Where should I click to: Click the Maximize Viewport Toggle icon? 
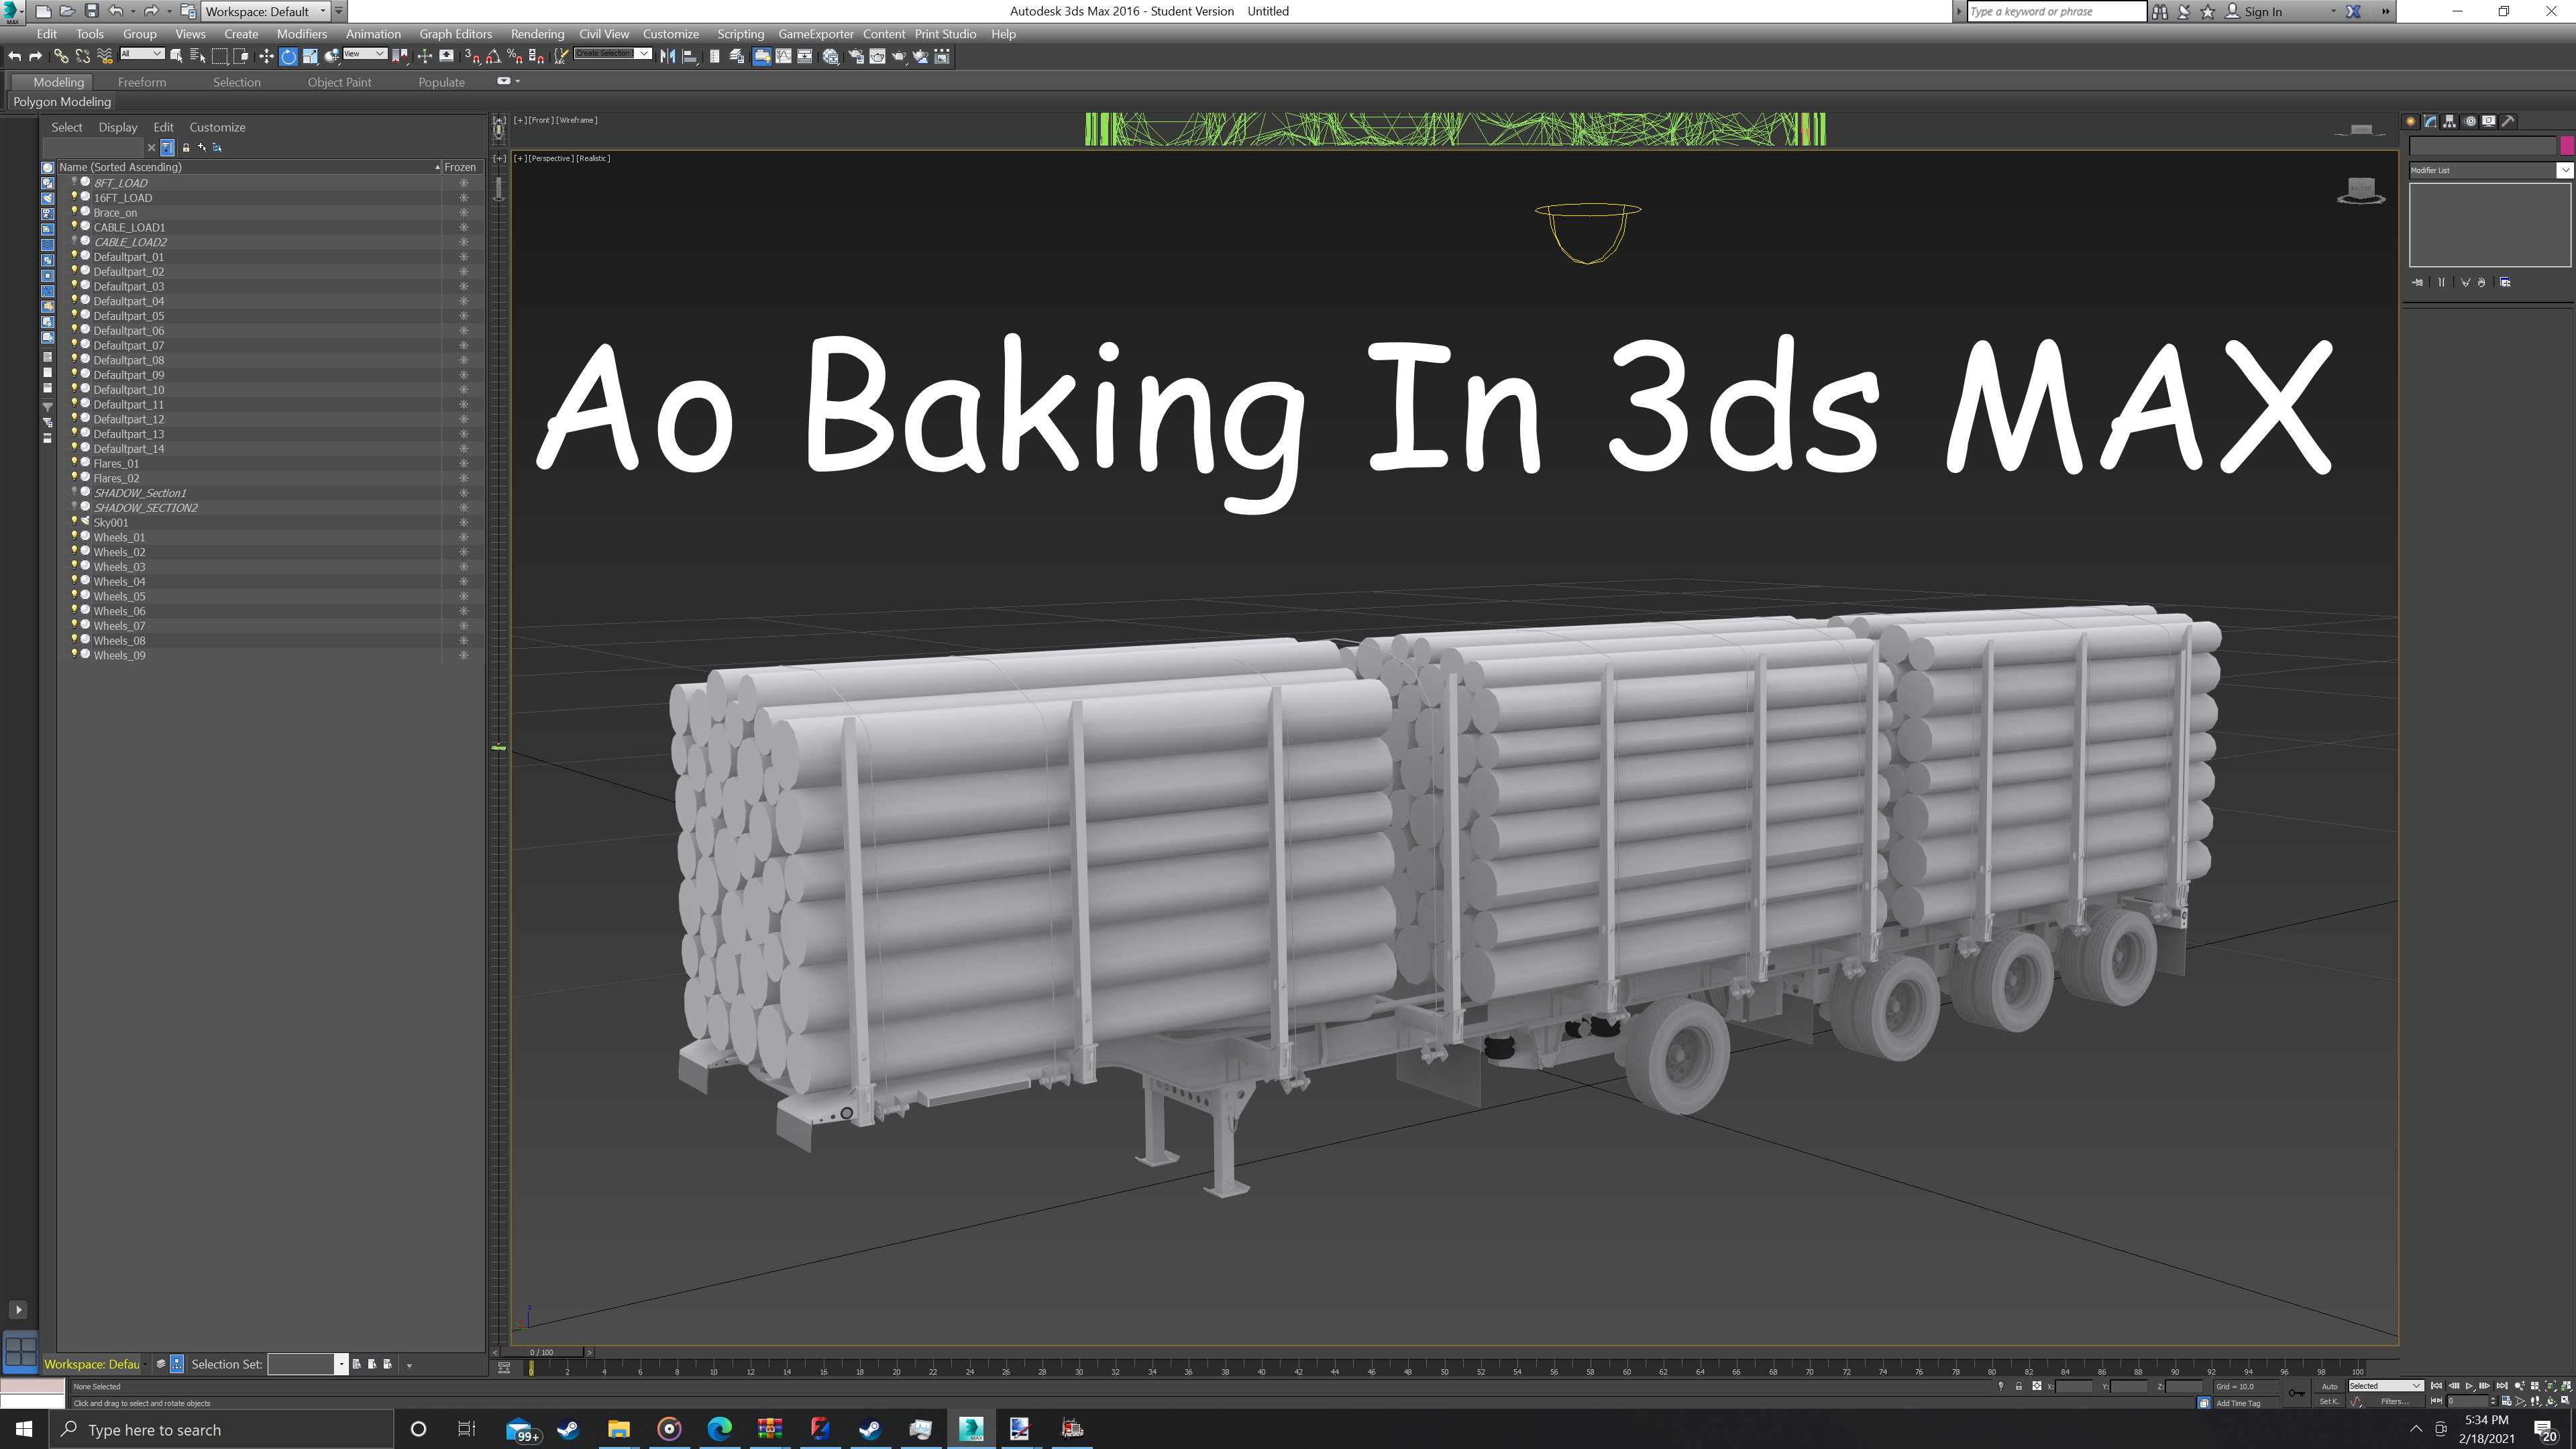2566,1401
